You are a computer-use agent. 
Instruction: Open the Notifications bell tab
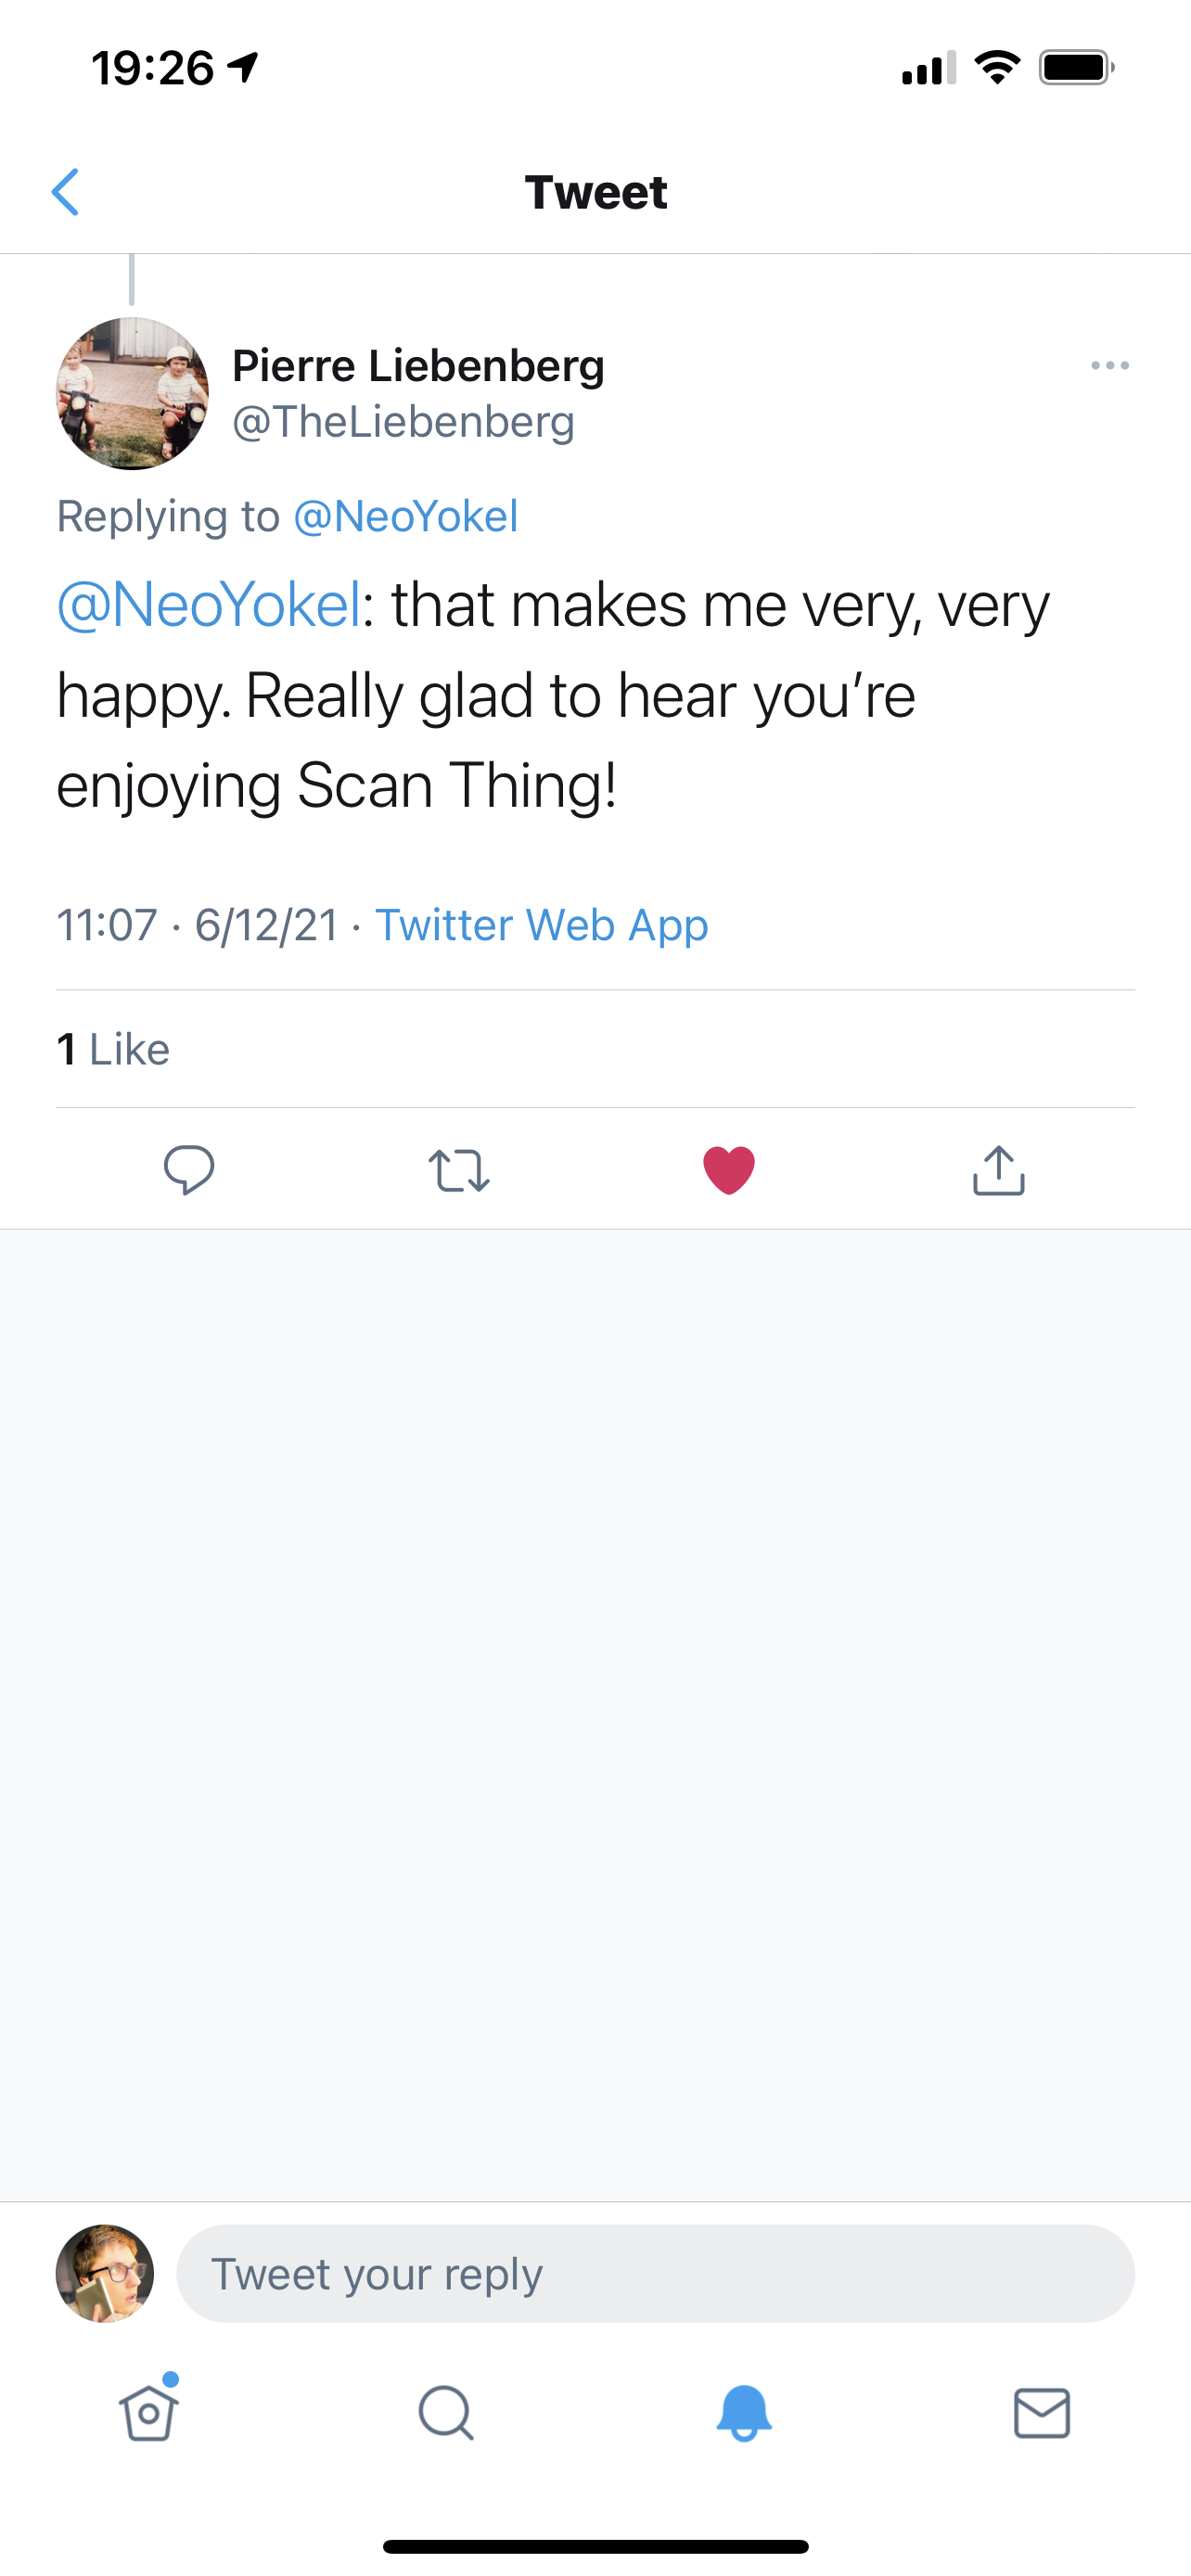click(744, 2413)
